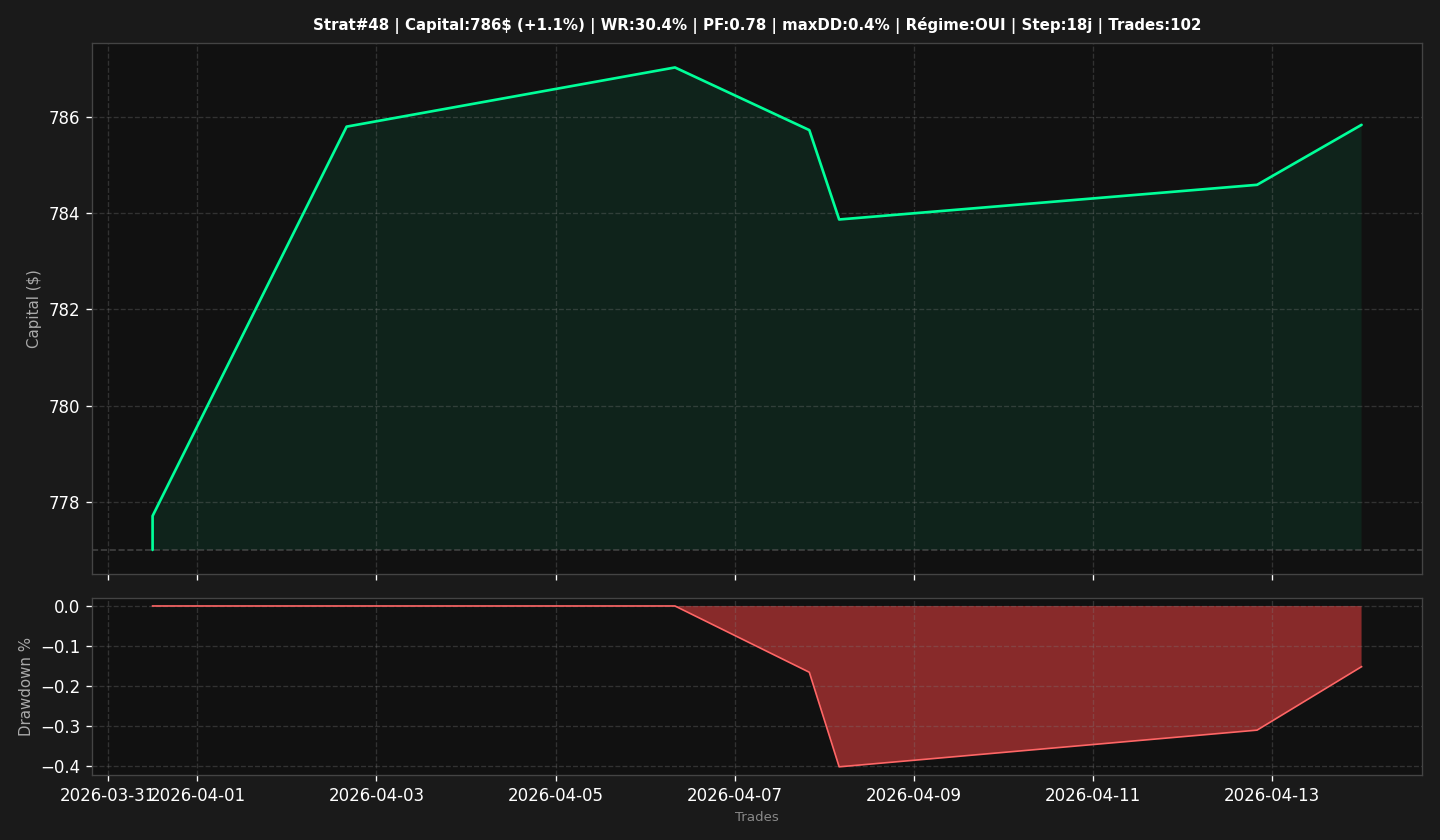Click the "2026-04-09" date label
Screen dimensions: 1440x840
click(913, 796)
